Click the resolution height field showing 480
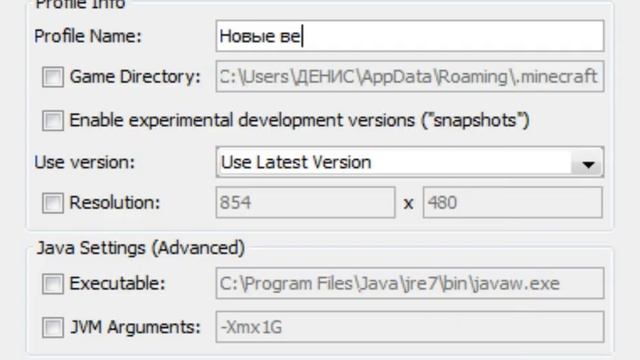The image size is (640, 360). pyautogui.click(x=513, y=202)
